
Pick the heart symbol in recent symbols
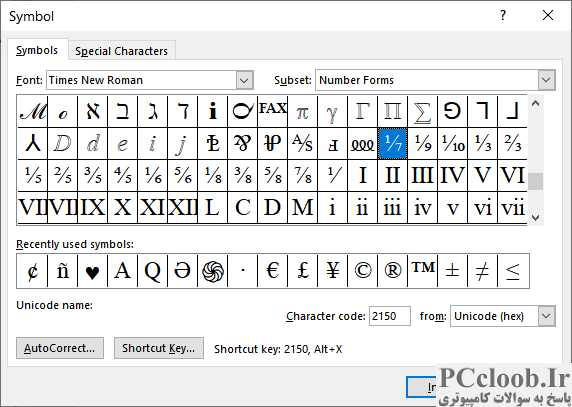click(x=93, y=271)
